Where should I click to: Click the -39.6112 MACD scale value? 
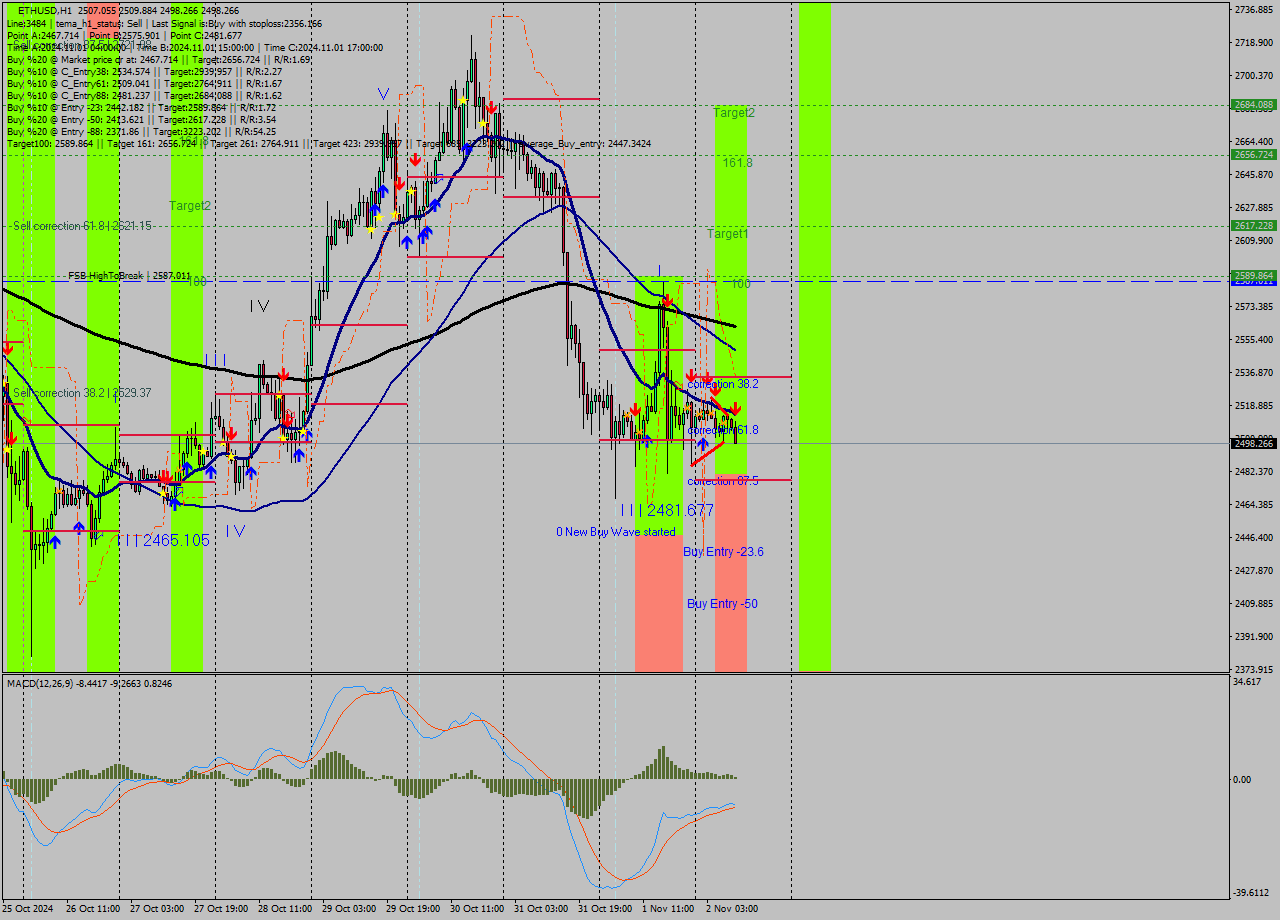[1252, 893]
